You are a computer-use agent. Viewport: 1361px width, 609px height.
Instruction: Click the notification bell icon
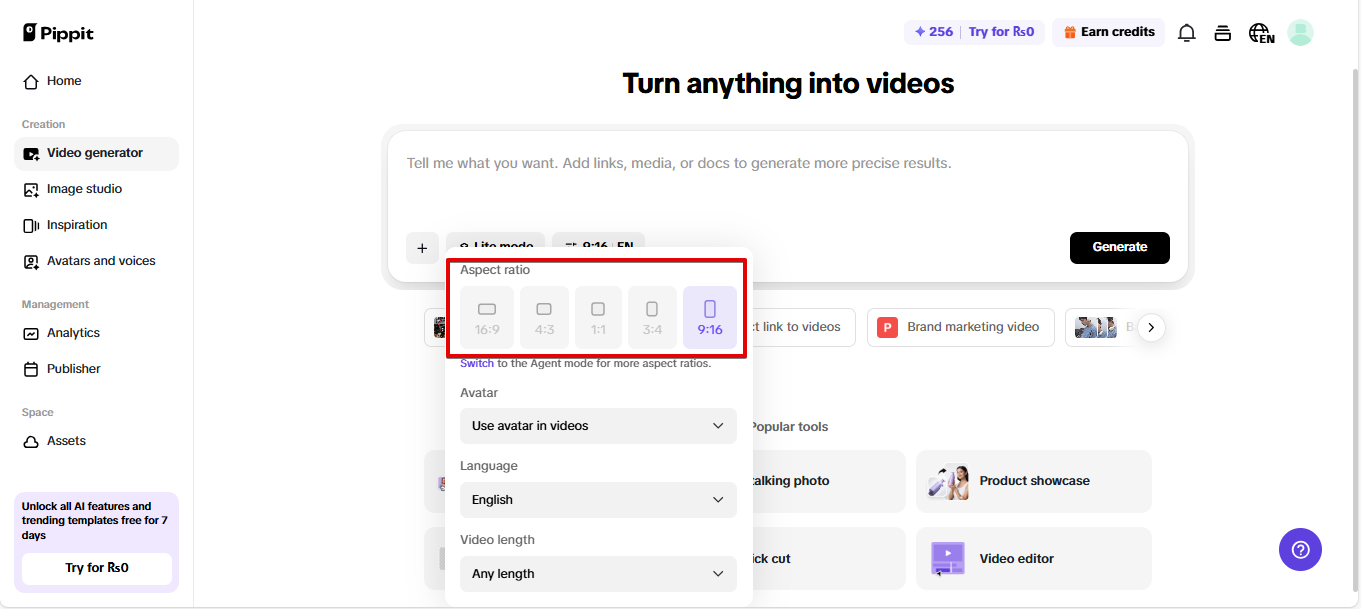[1187, 33]
